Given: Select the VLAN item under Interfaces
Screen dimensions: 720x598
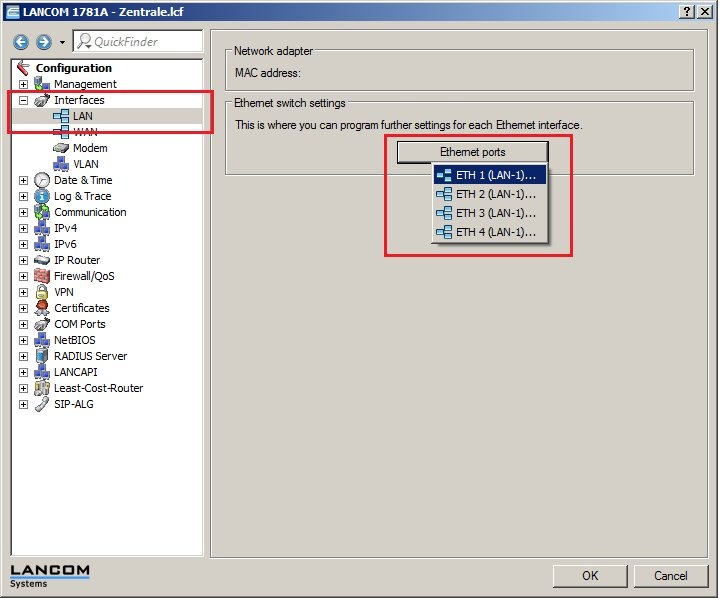Looking at the screenshot, I should pos(85,164).
